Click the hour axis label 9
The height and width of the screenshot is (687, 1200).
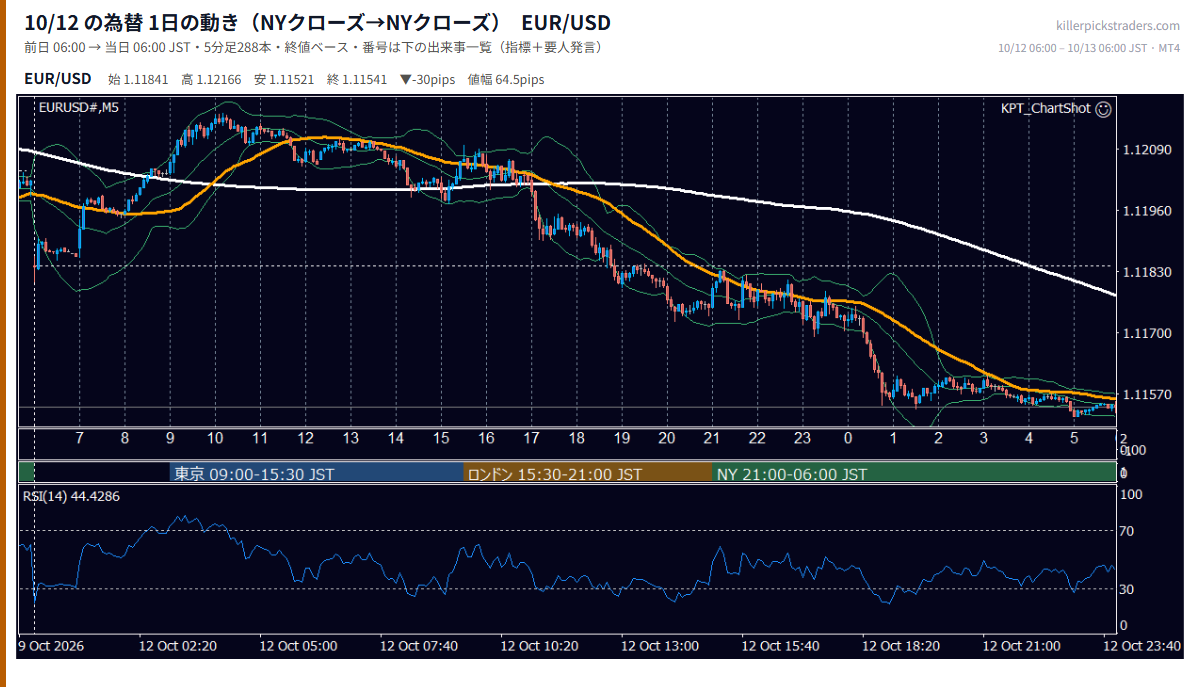(170, 438)
